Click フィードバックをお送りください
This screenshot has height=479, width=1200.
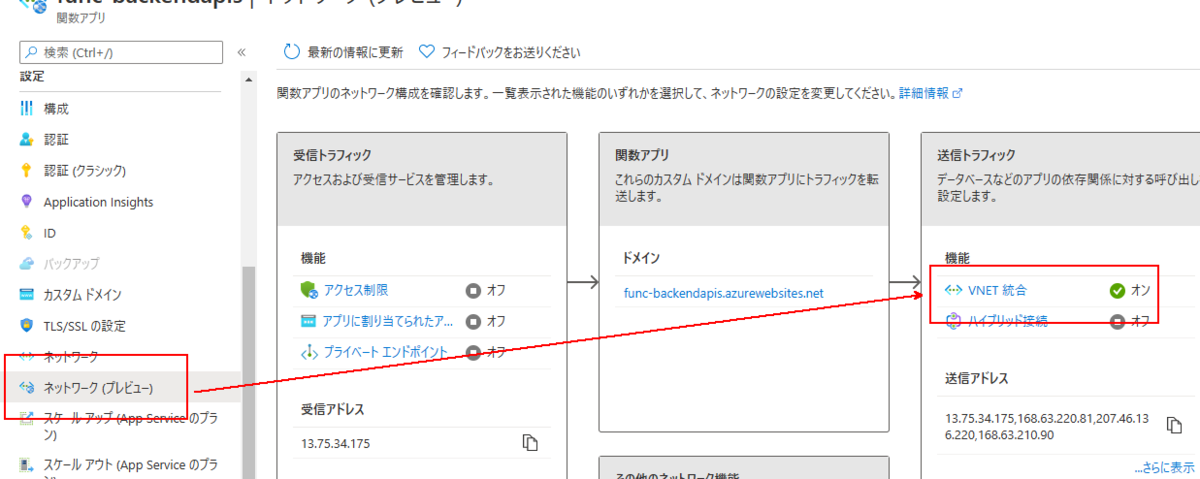click(x=511, y=52)
